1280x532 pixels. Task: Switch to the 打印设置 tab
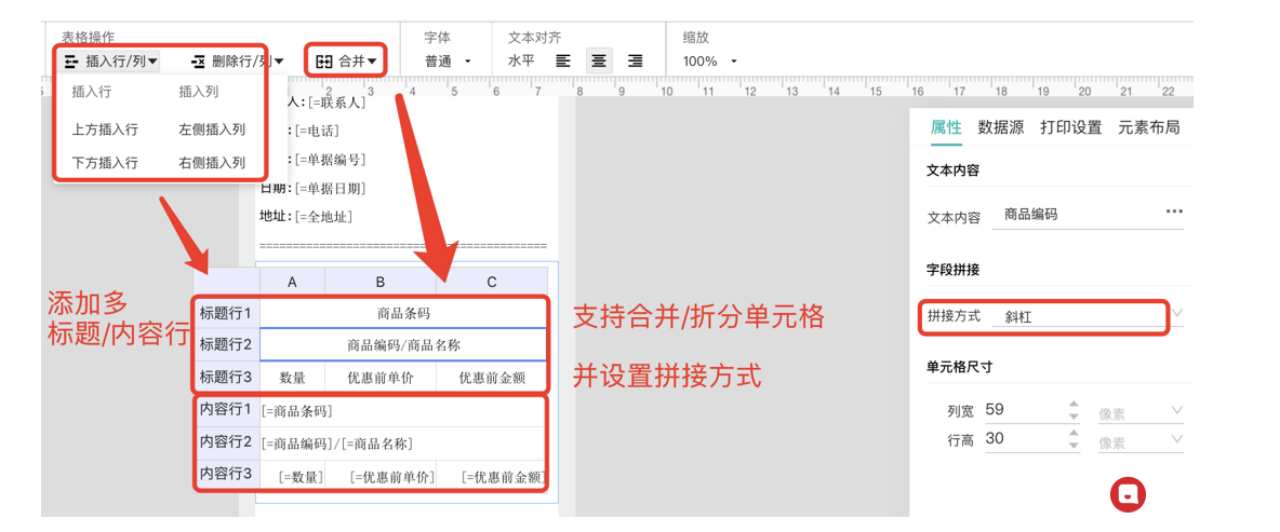point(1070,128)
